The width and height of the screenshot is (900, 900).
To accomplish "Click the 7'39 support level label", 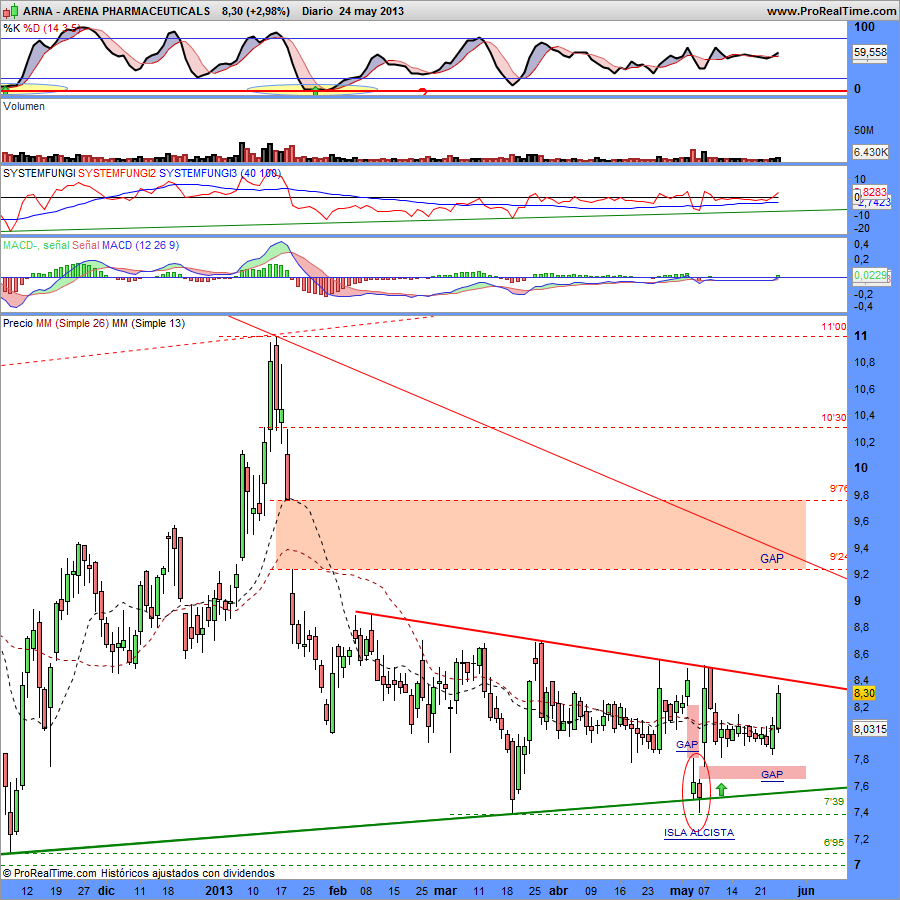I will 834,801.
